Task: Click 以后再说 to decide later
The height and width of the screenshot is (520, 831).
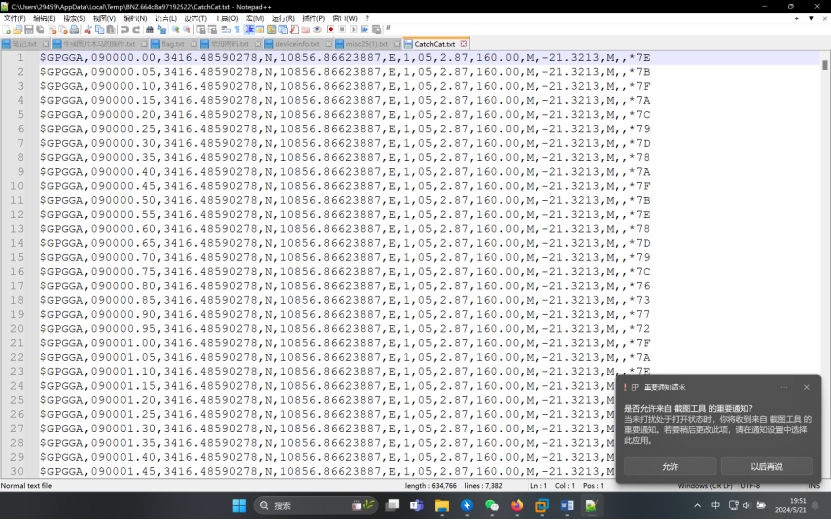Action: click(x=766, y=467)
